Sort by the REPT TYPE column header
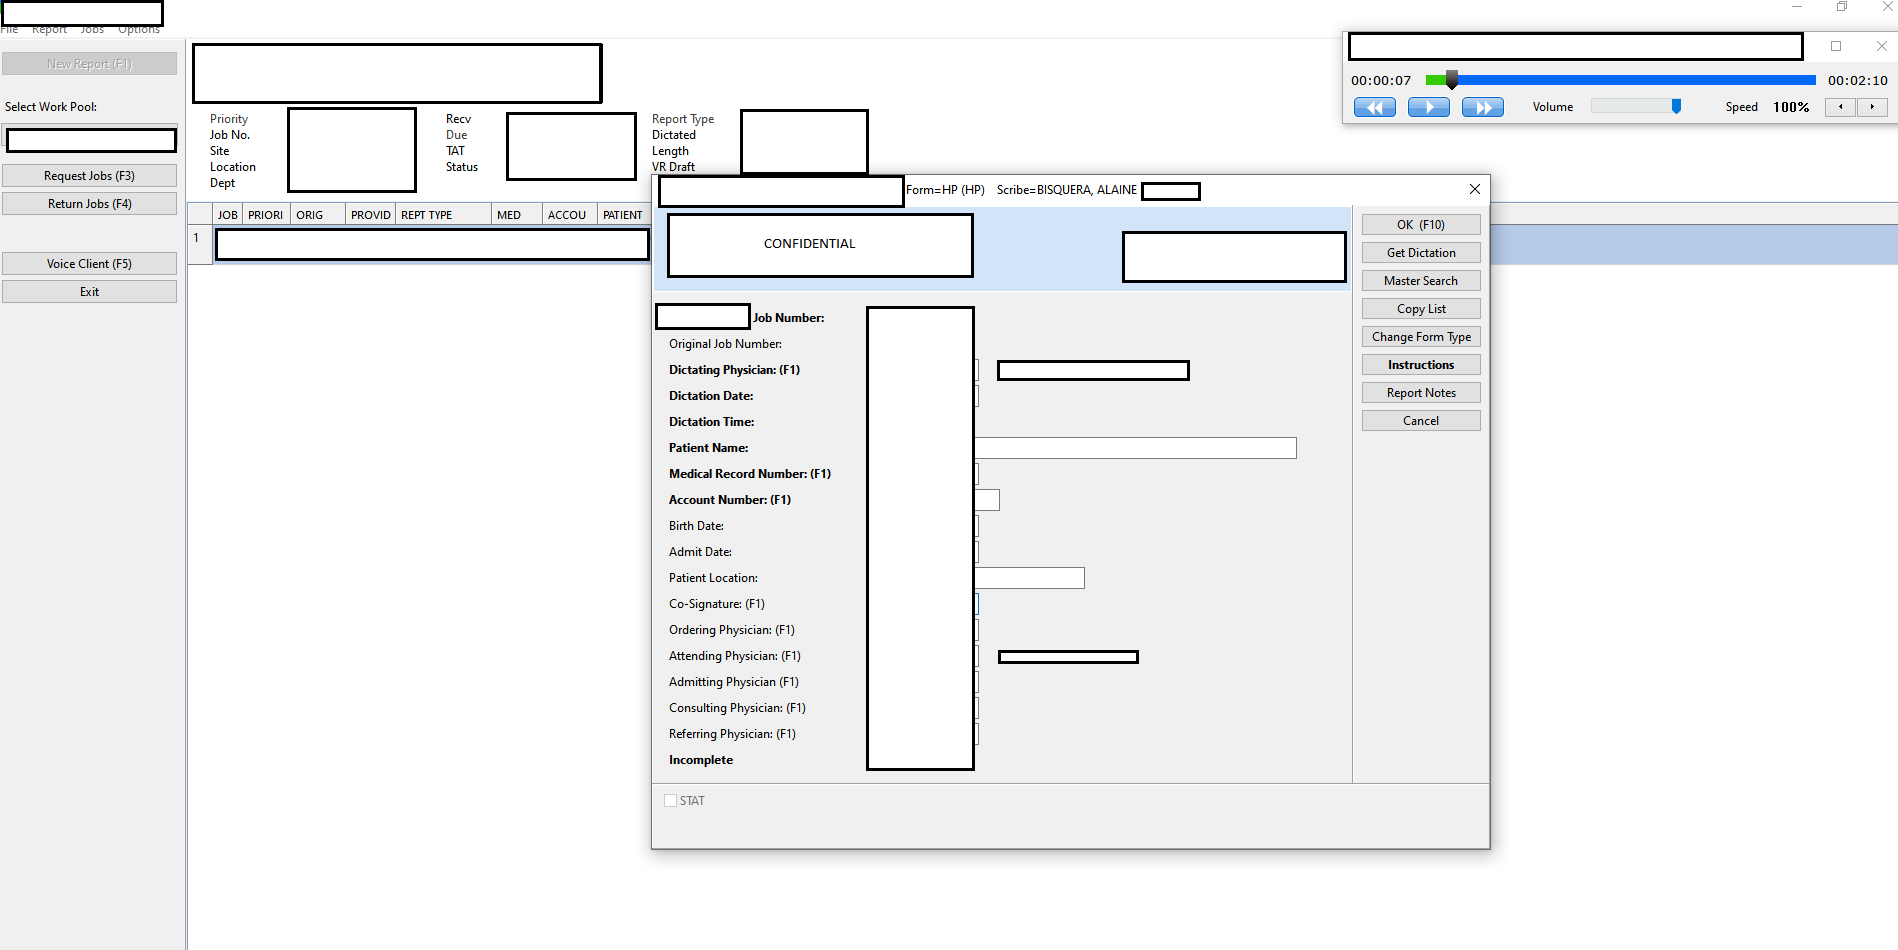The height and width of the screenshot is (950, 1898). tap(444, 215)
